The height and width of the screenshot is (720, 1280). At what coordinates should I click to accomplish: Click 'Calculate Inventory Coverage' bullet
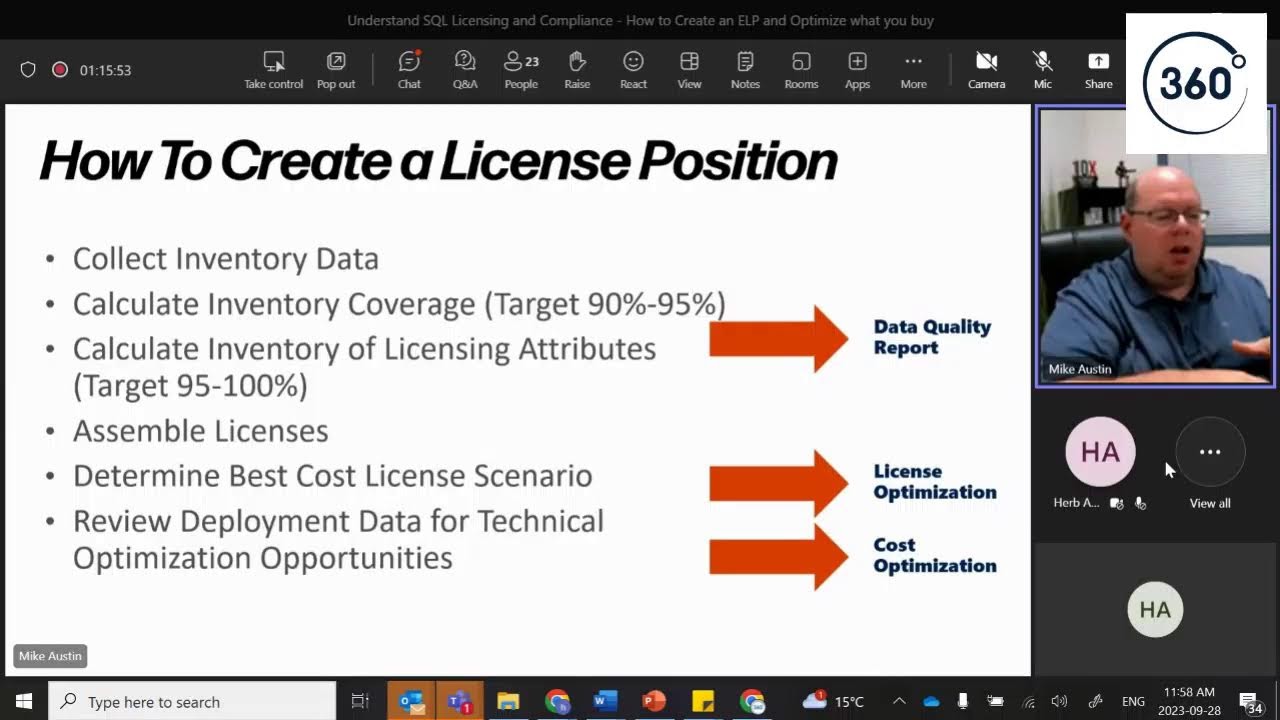tap(399, 304)
